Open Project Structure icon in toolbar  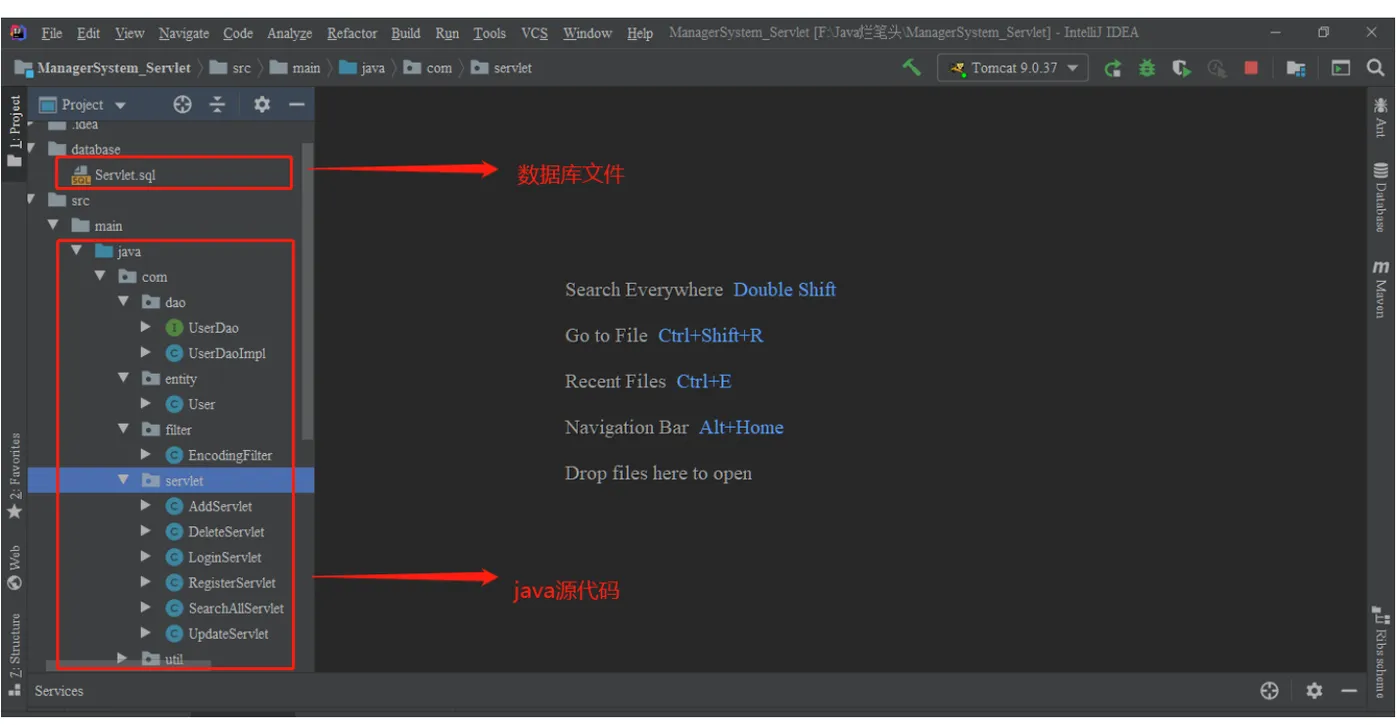point(1297,68)
